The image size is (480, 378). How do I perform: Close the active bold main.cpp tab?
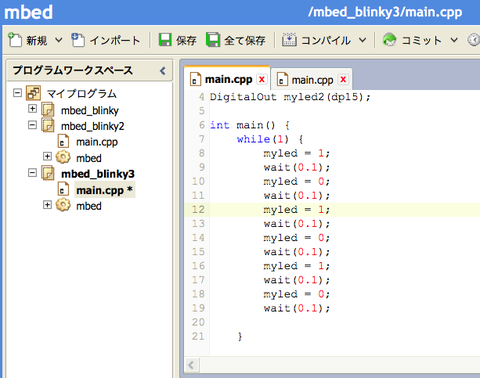click(x=262, y=79)
